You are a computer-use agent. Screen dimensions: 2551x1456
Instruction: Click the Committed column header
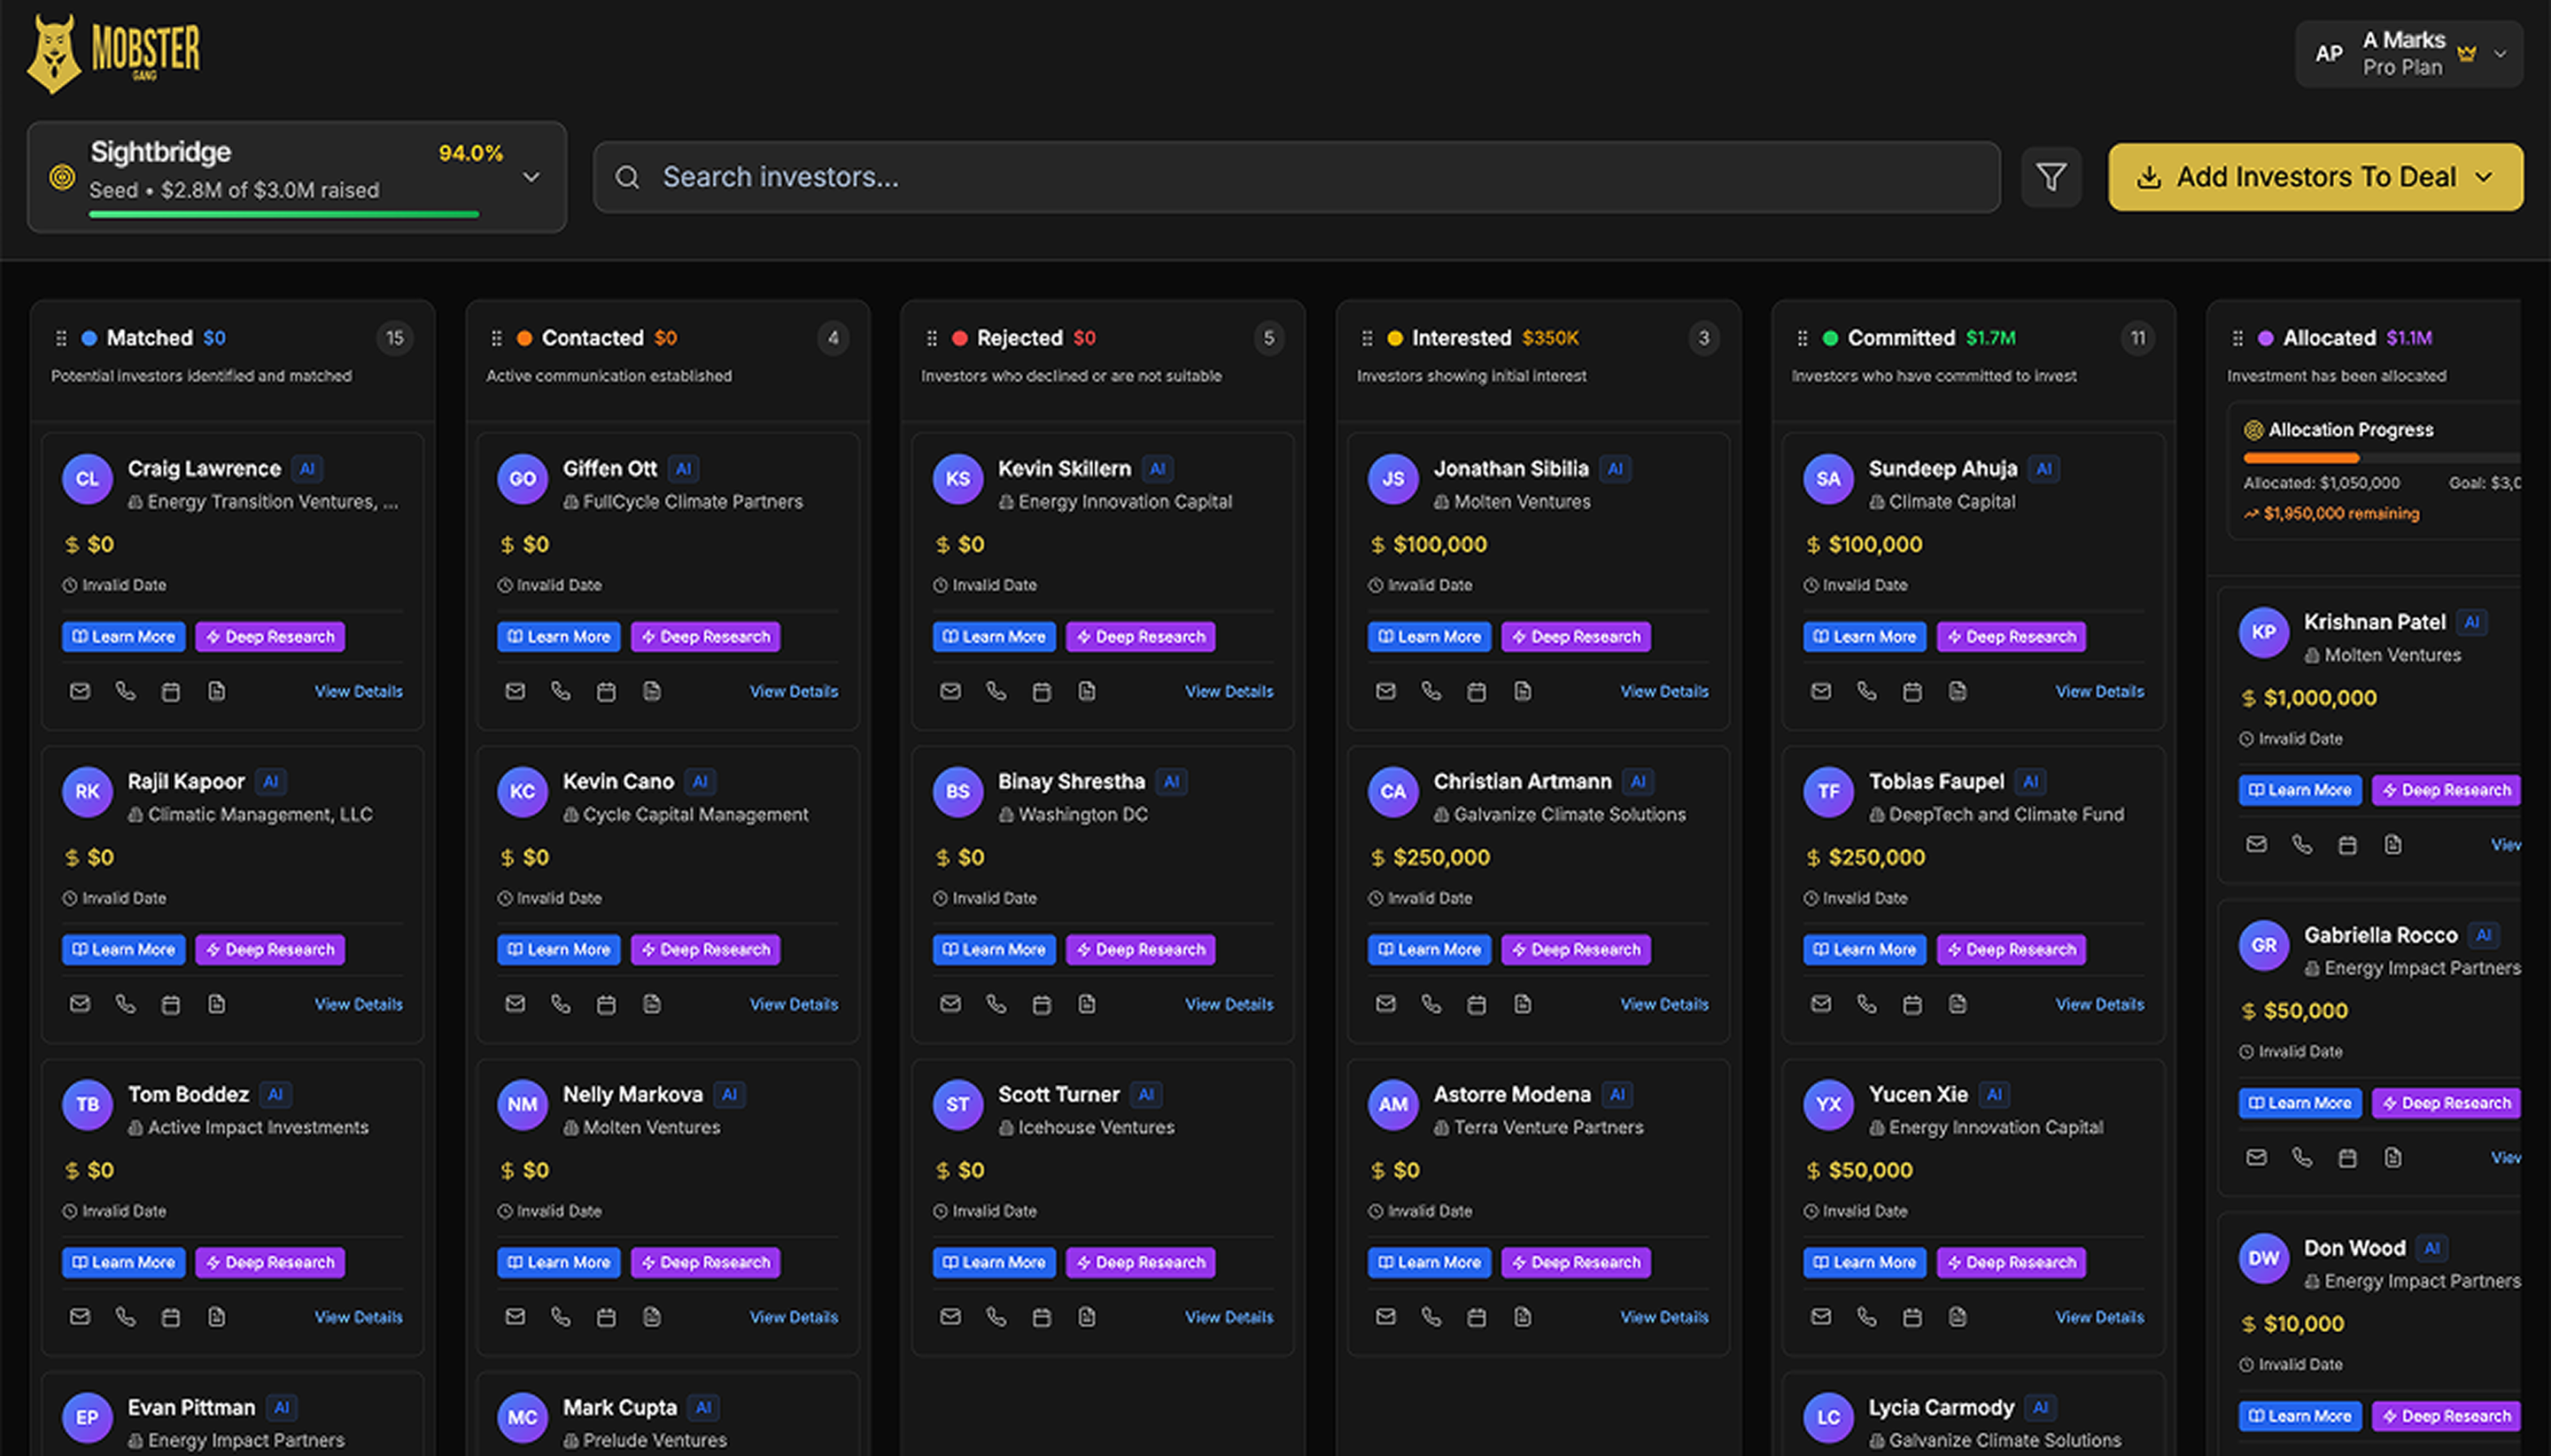pyautogui.click(x=1901, y=338)
